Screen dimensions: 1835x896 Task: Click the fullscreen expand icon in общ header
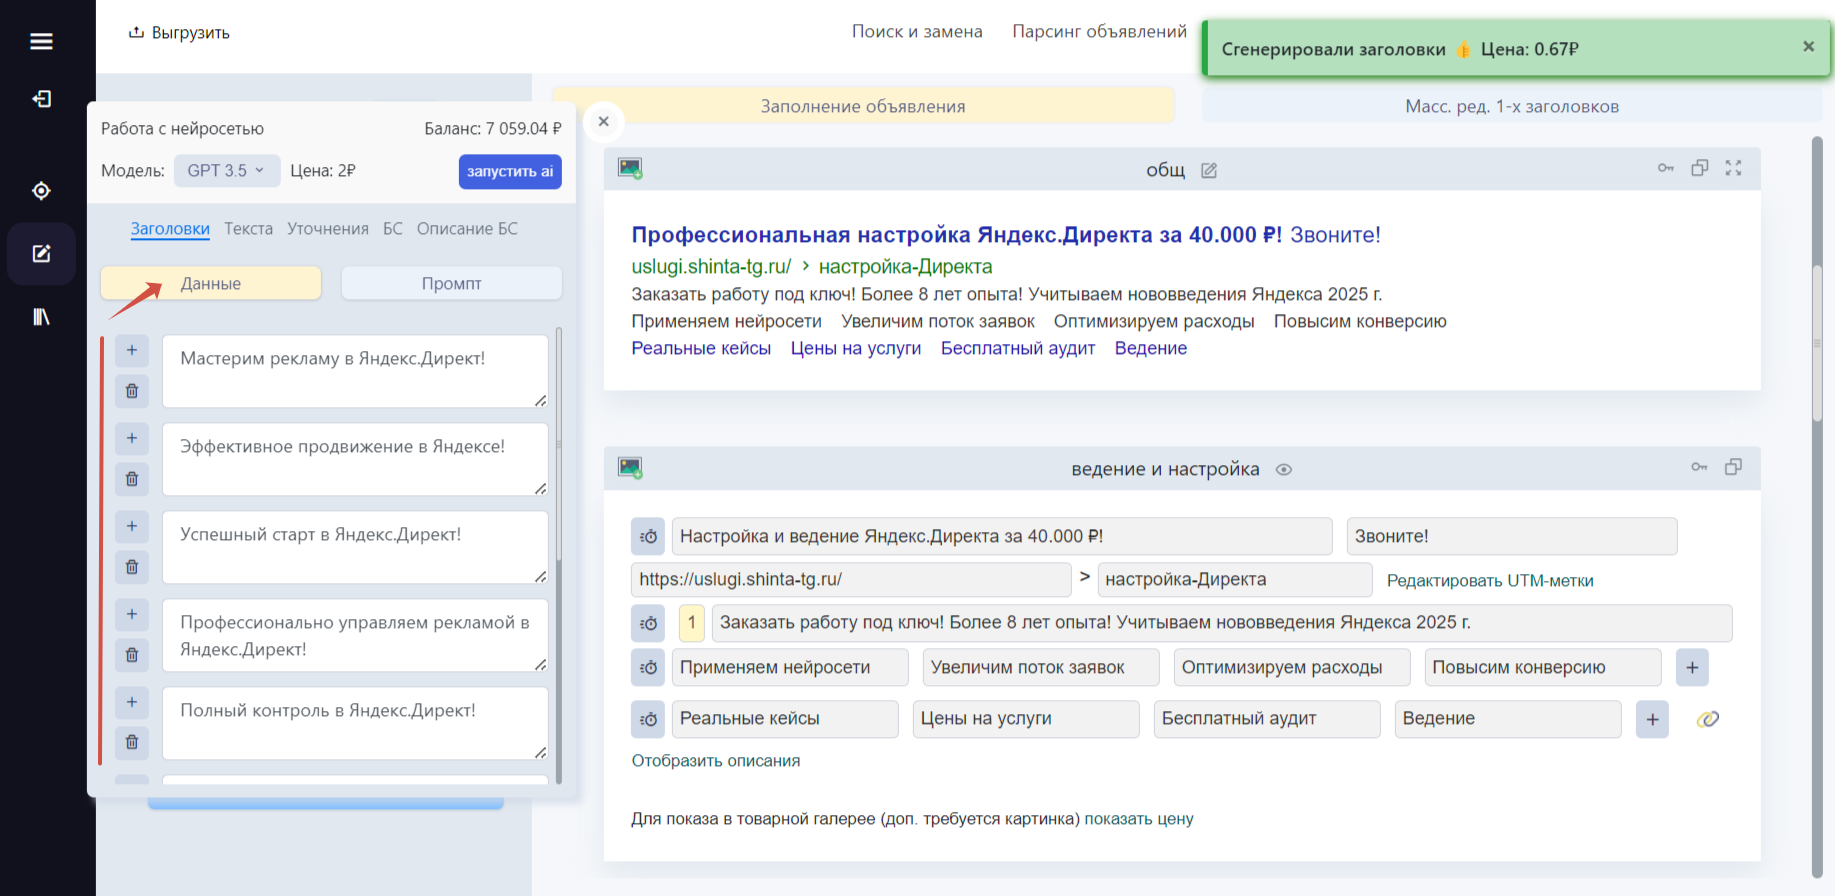(x=1734, y=168)
